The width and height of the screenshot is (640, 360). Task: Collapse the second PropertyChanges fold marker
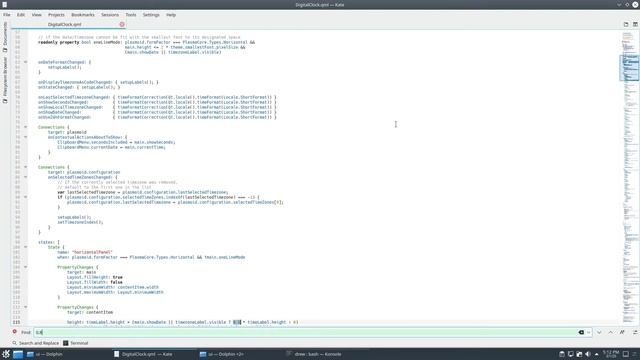25,307
